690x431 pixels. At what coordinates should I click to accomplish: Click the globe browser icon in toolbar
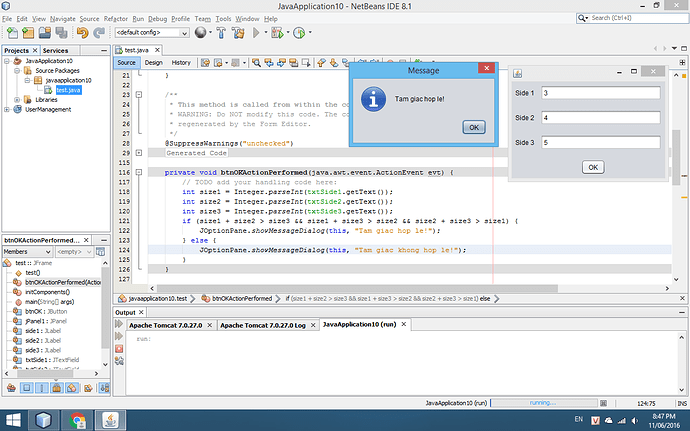[201, 33]
